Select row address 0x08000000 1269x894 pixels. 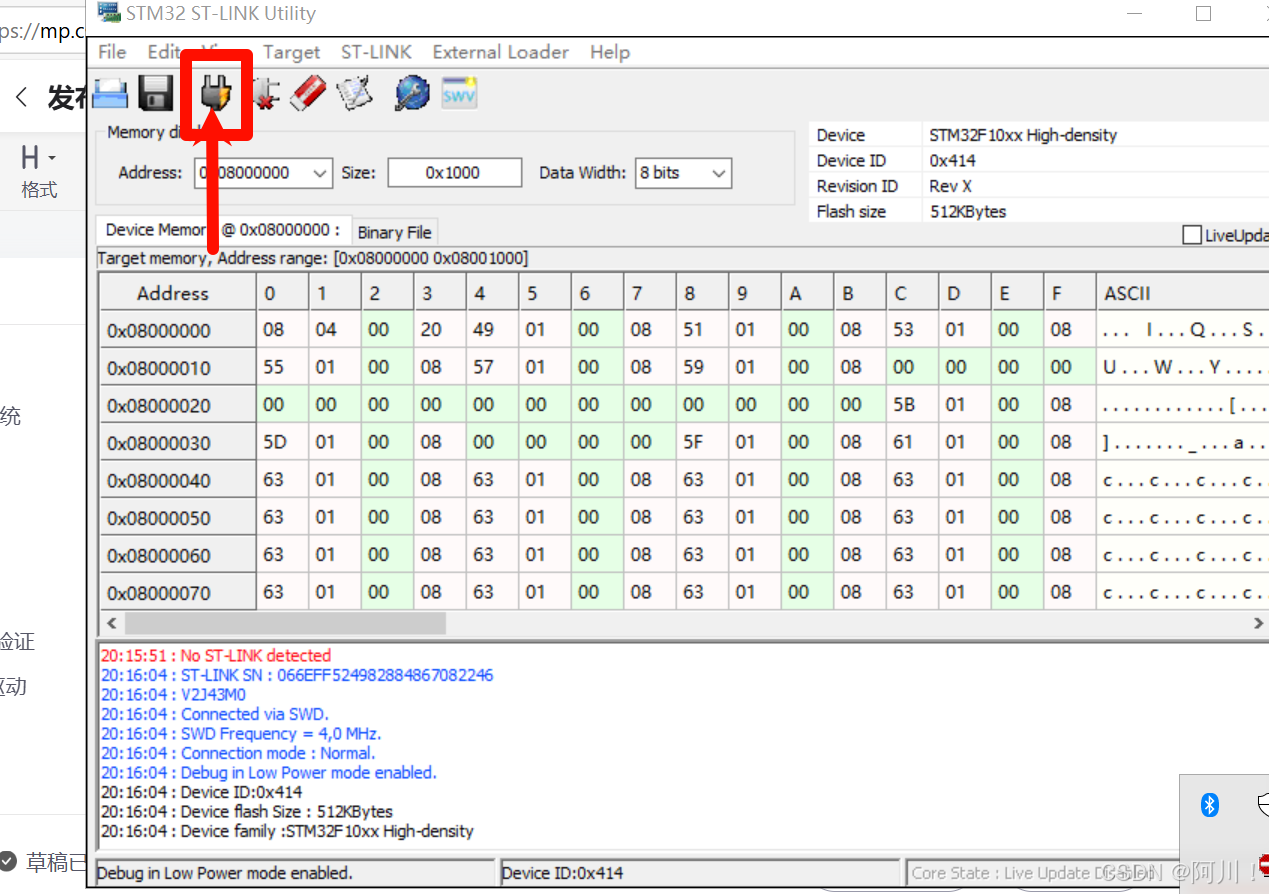coord(177,330)
